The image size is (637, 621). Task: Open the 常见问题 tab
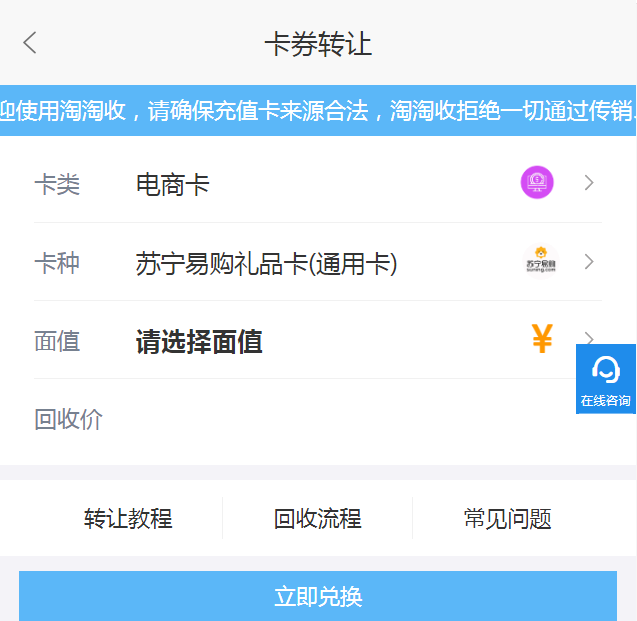(508, 519)
